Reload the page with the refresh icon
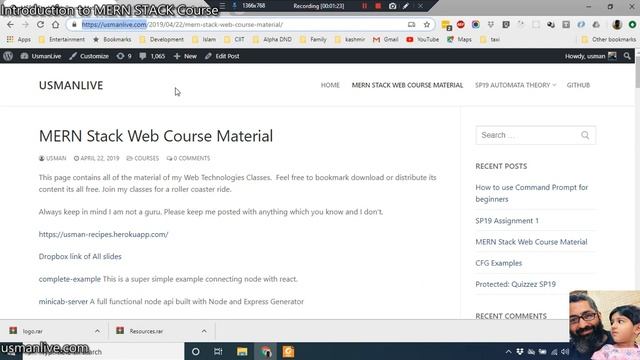The width and height of the screenshot is (640, 360). point(40,24)
